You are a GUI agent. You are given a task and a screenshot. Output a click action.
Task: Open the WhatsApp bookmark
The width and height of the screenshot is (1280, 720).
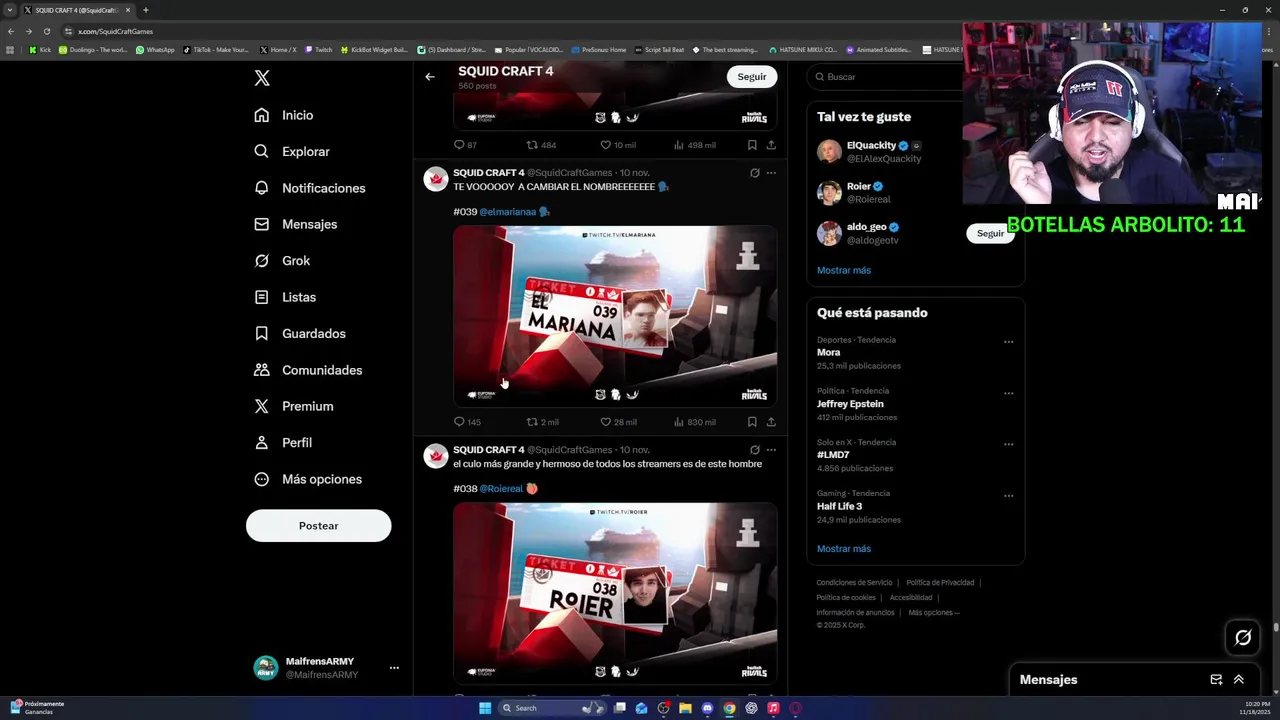155,49
